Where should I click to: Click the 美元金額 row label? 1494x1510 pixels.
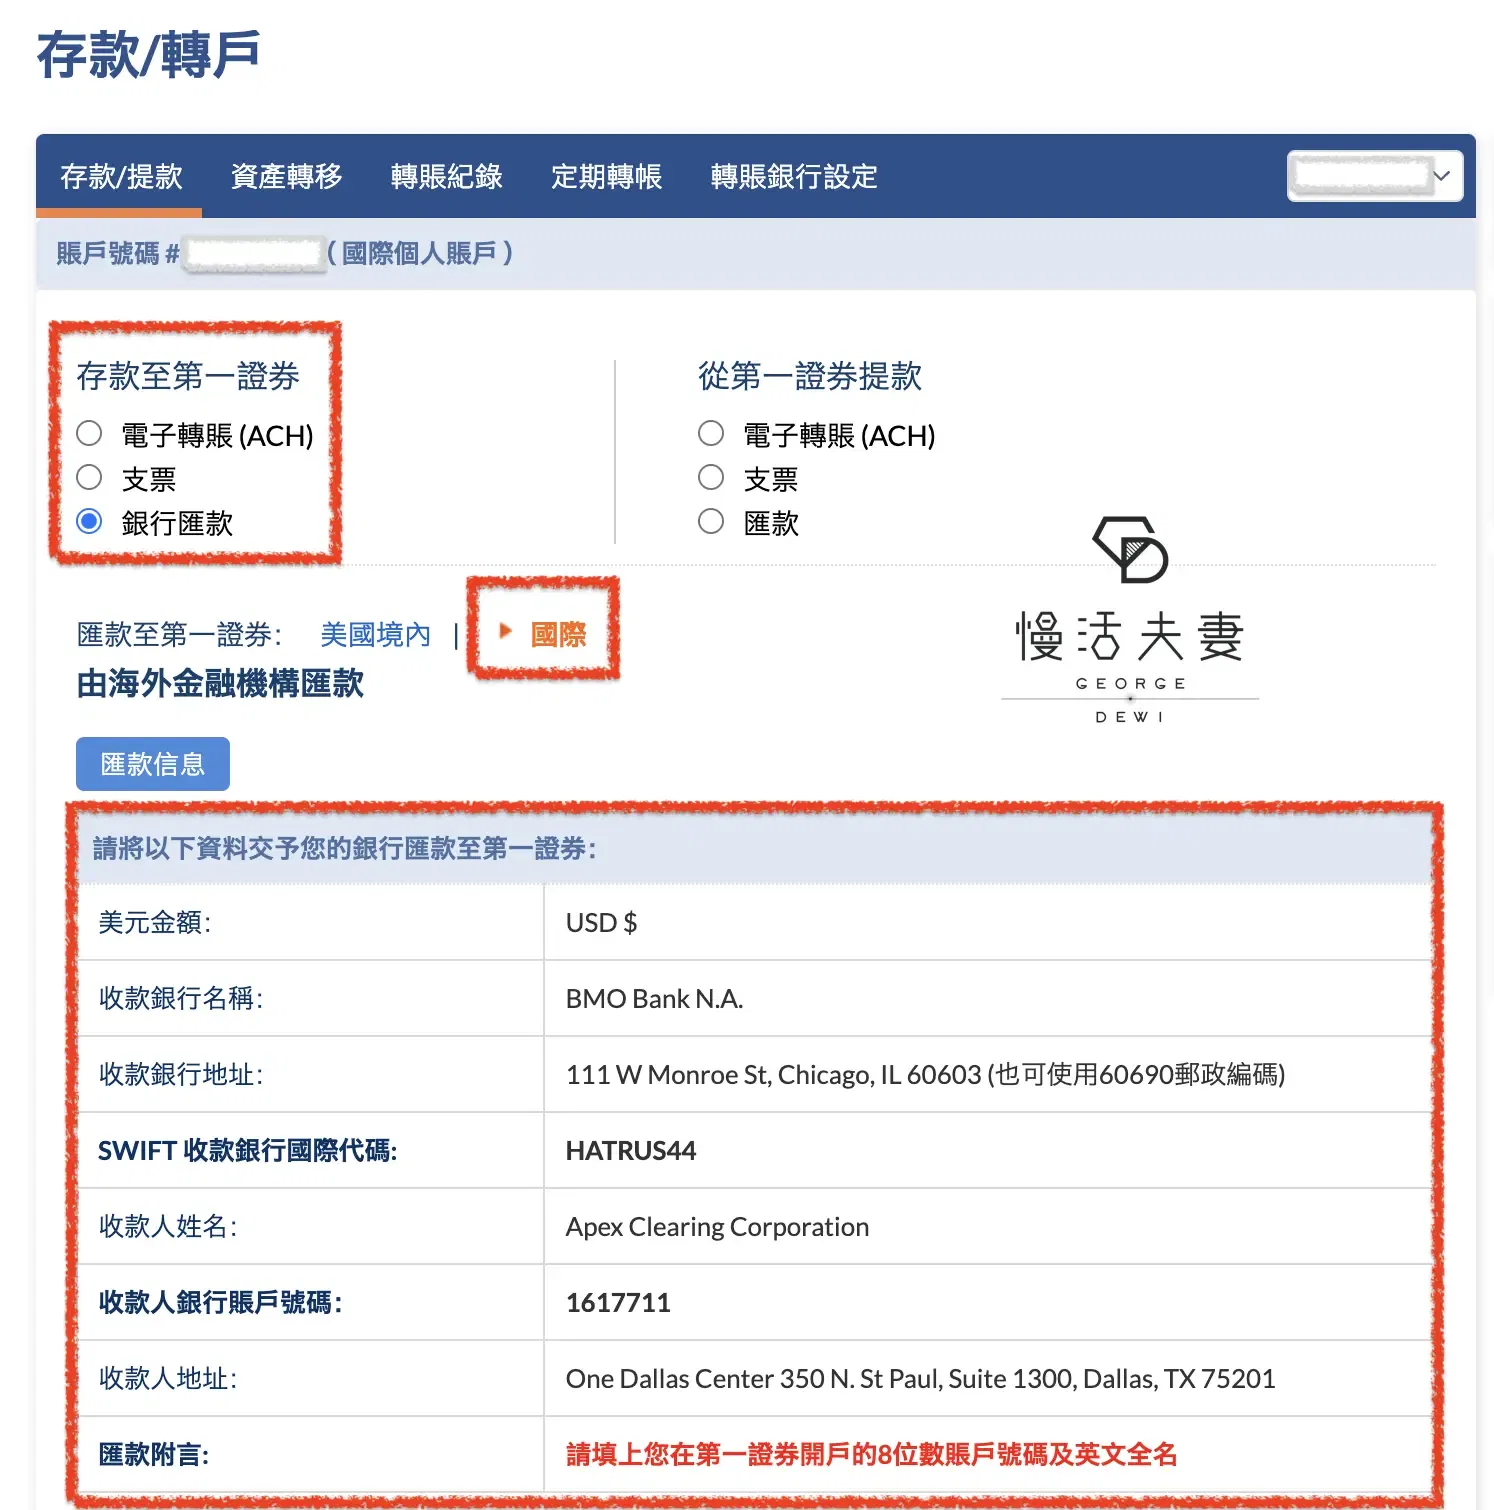coord(155,923)
